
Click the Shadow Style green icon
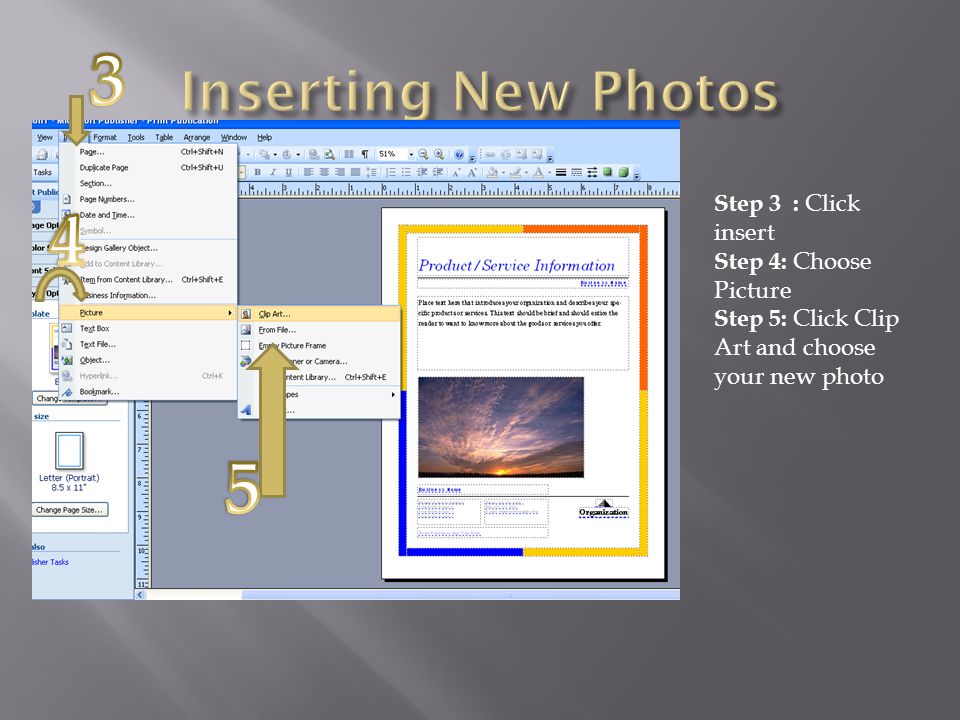tap(608, 172)
